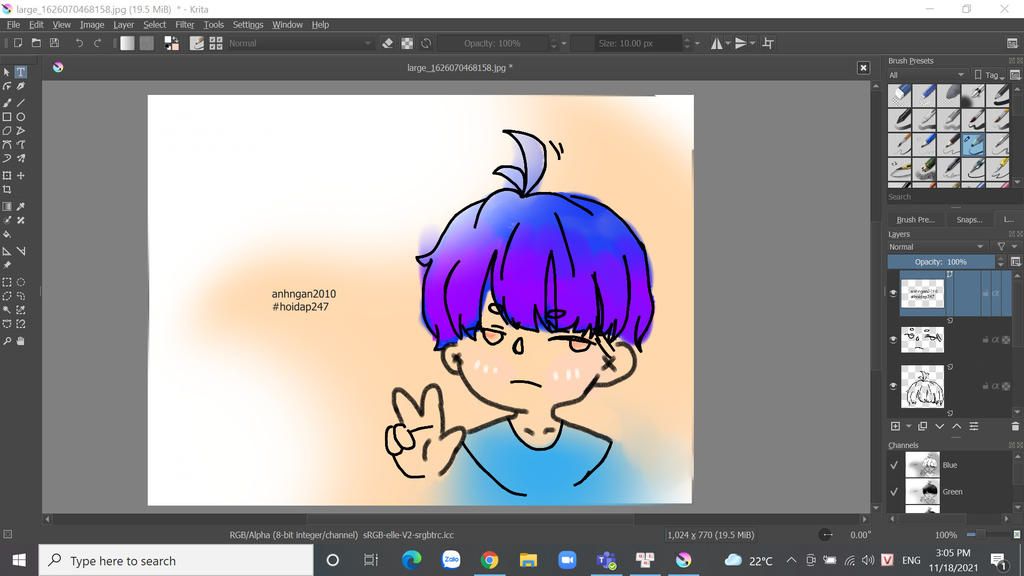Click reload original preset icon
The width and height of the screenshot is (1024, 576).
point(426,43)
